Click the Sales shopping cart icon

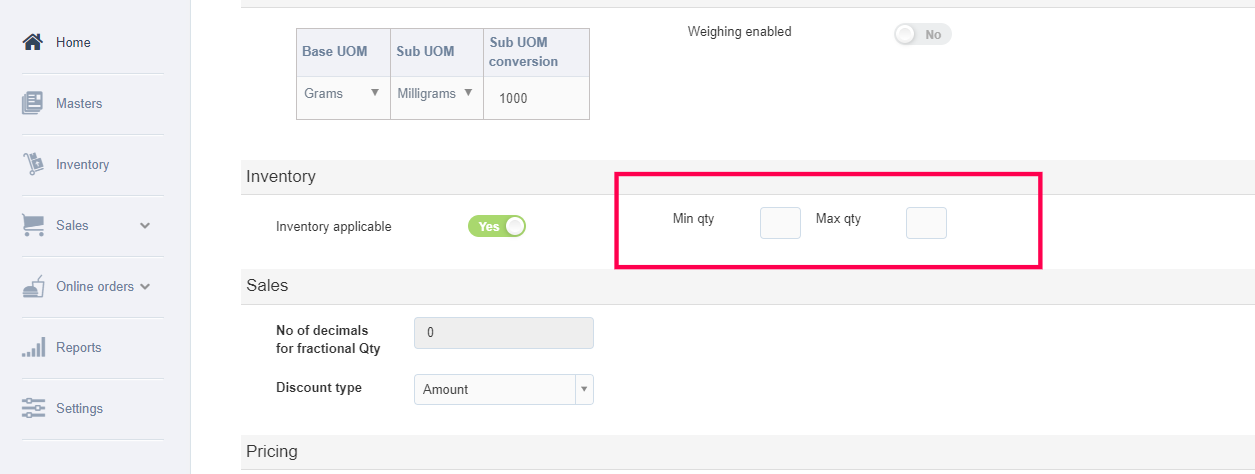33,225
